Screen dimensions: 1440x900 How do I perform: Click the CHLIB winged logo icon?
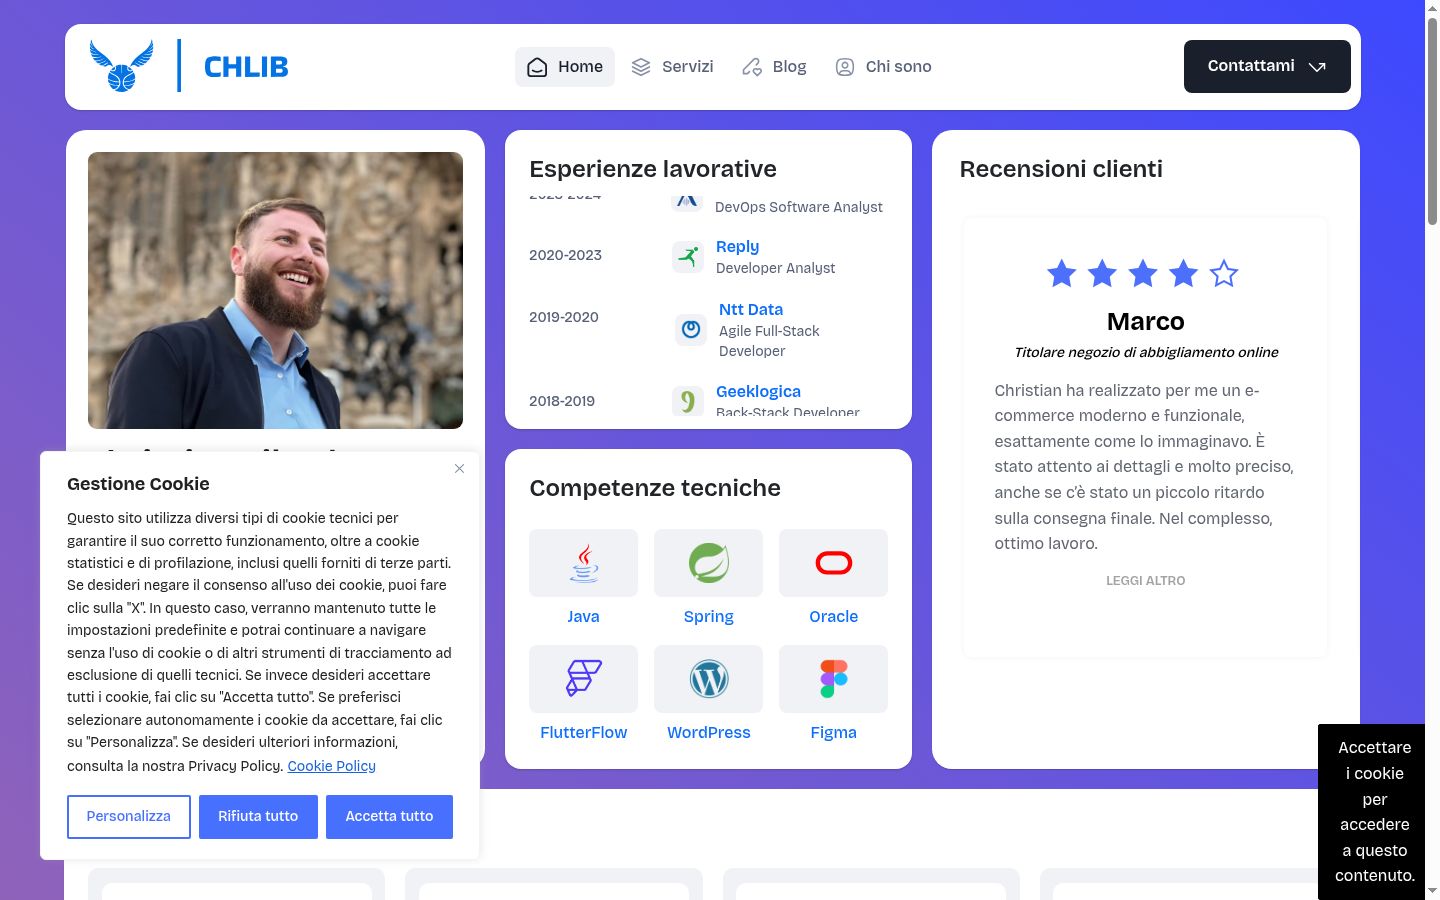[121, 66]
